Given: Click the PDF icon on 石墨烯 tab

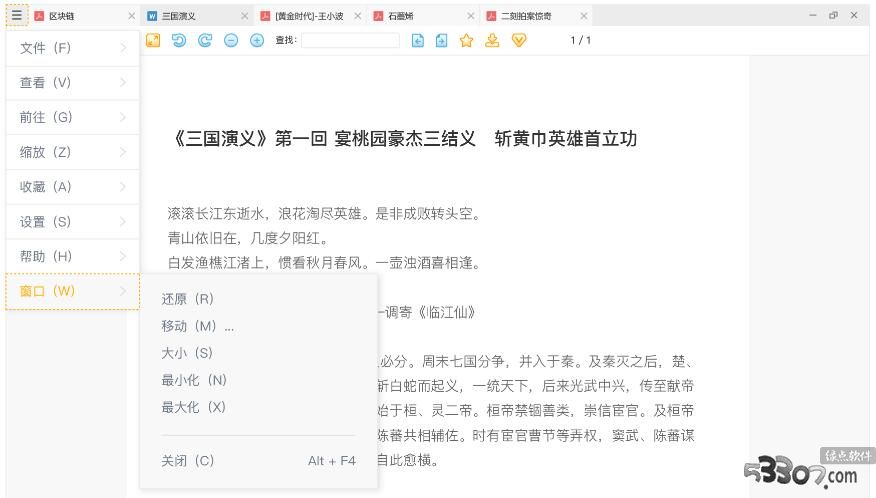Looking at the screenshot, I should coord(378,16).
